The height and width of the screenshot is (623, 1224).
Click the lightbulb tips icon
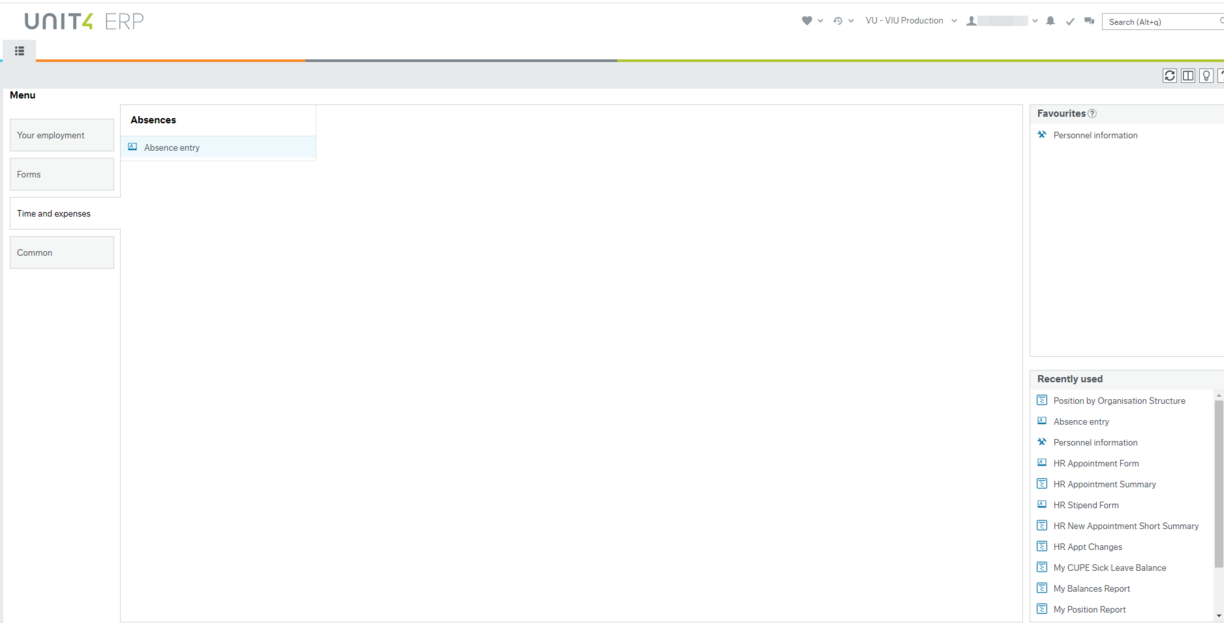(x=1206, y=76)
